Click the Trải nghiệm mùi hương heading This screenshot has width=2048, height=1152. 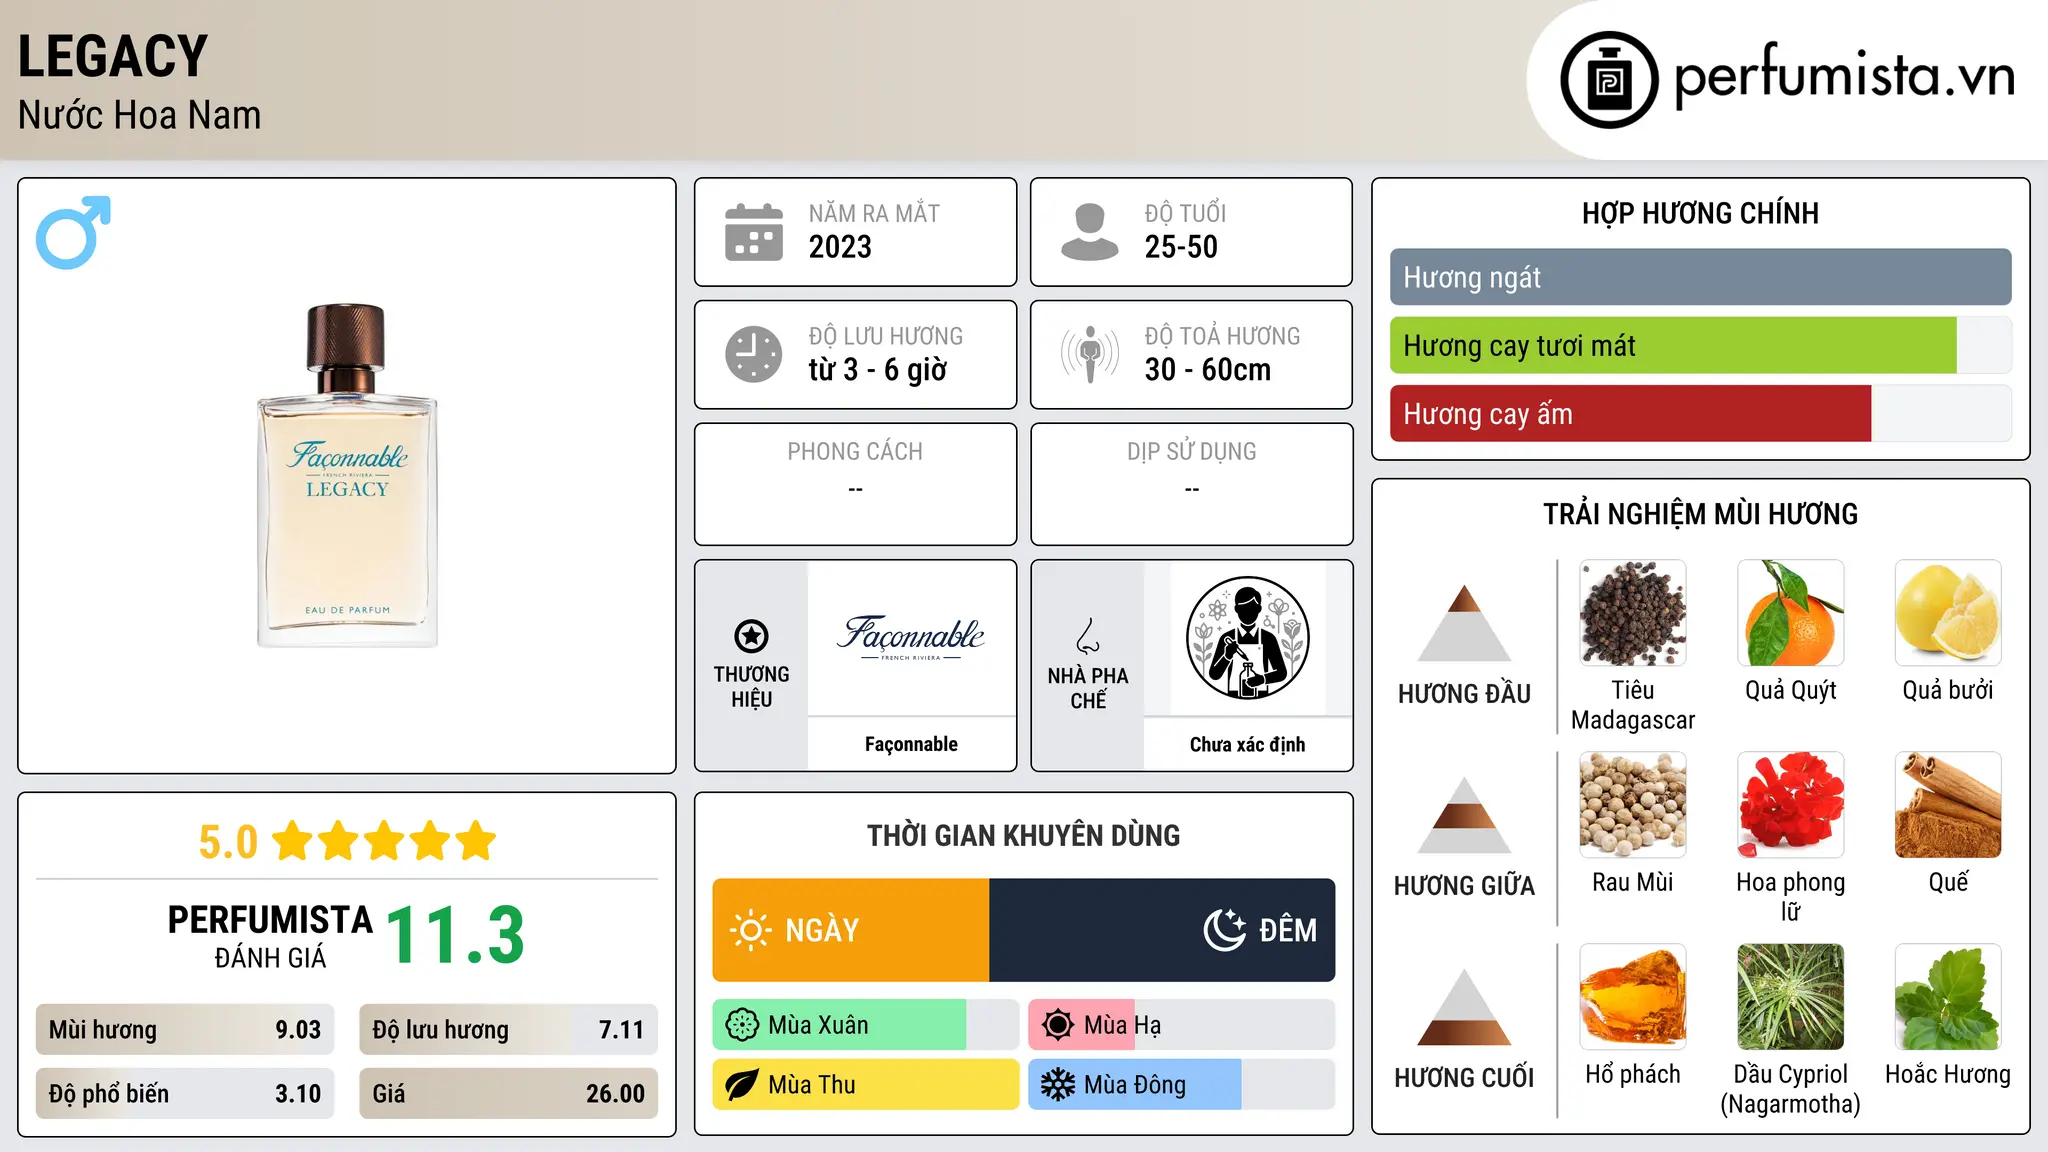point(1700,514)
